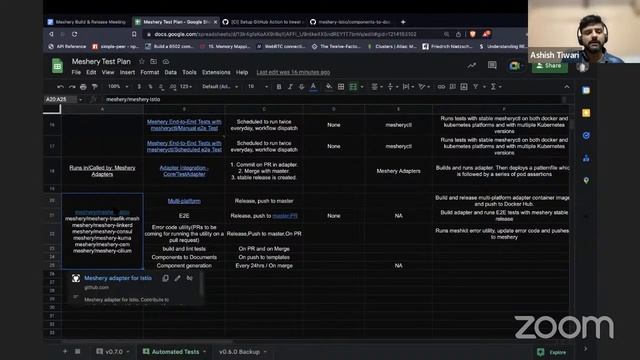Viewport: 640px width, 360px height.
Task: Star the Meshery Test Plan document
Action: pyautogui.click(x=142, y=61)
